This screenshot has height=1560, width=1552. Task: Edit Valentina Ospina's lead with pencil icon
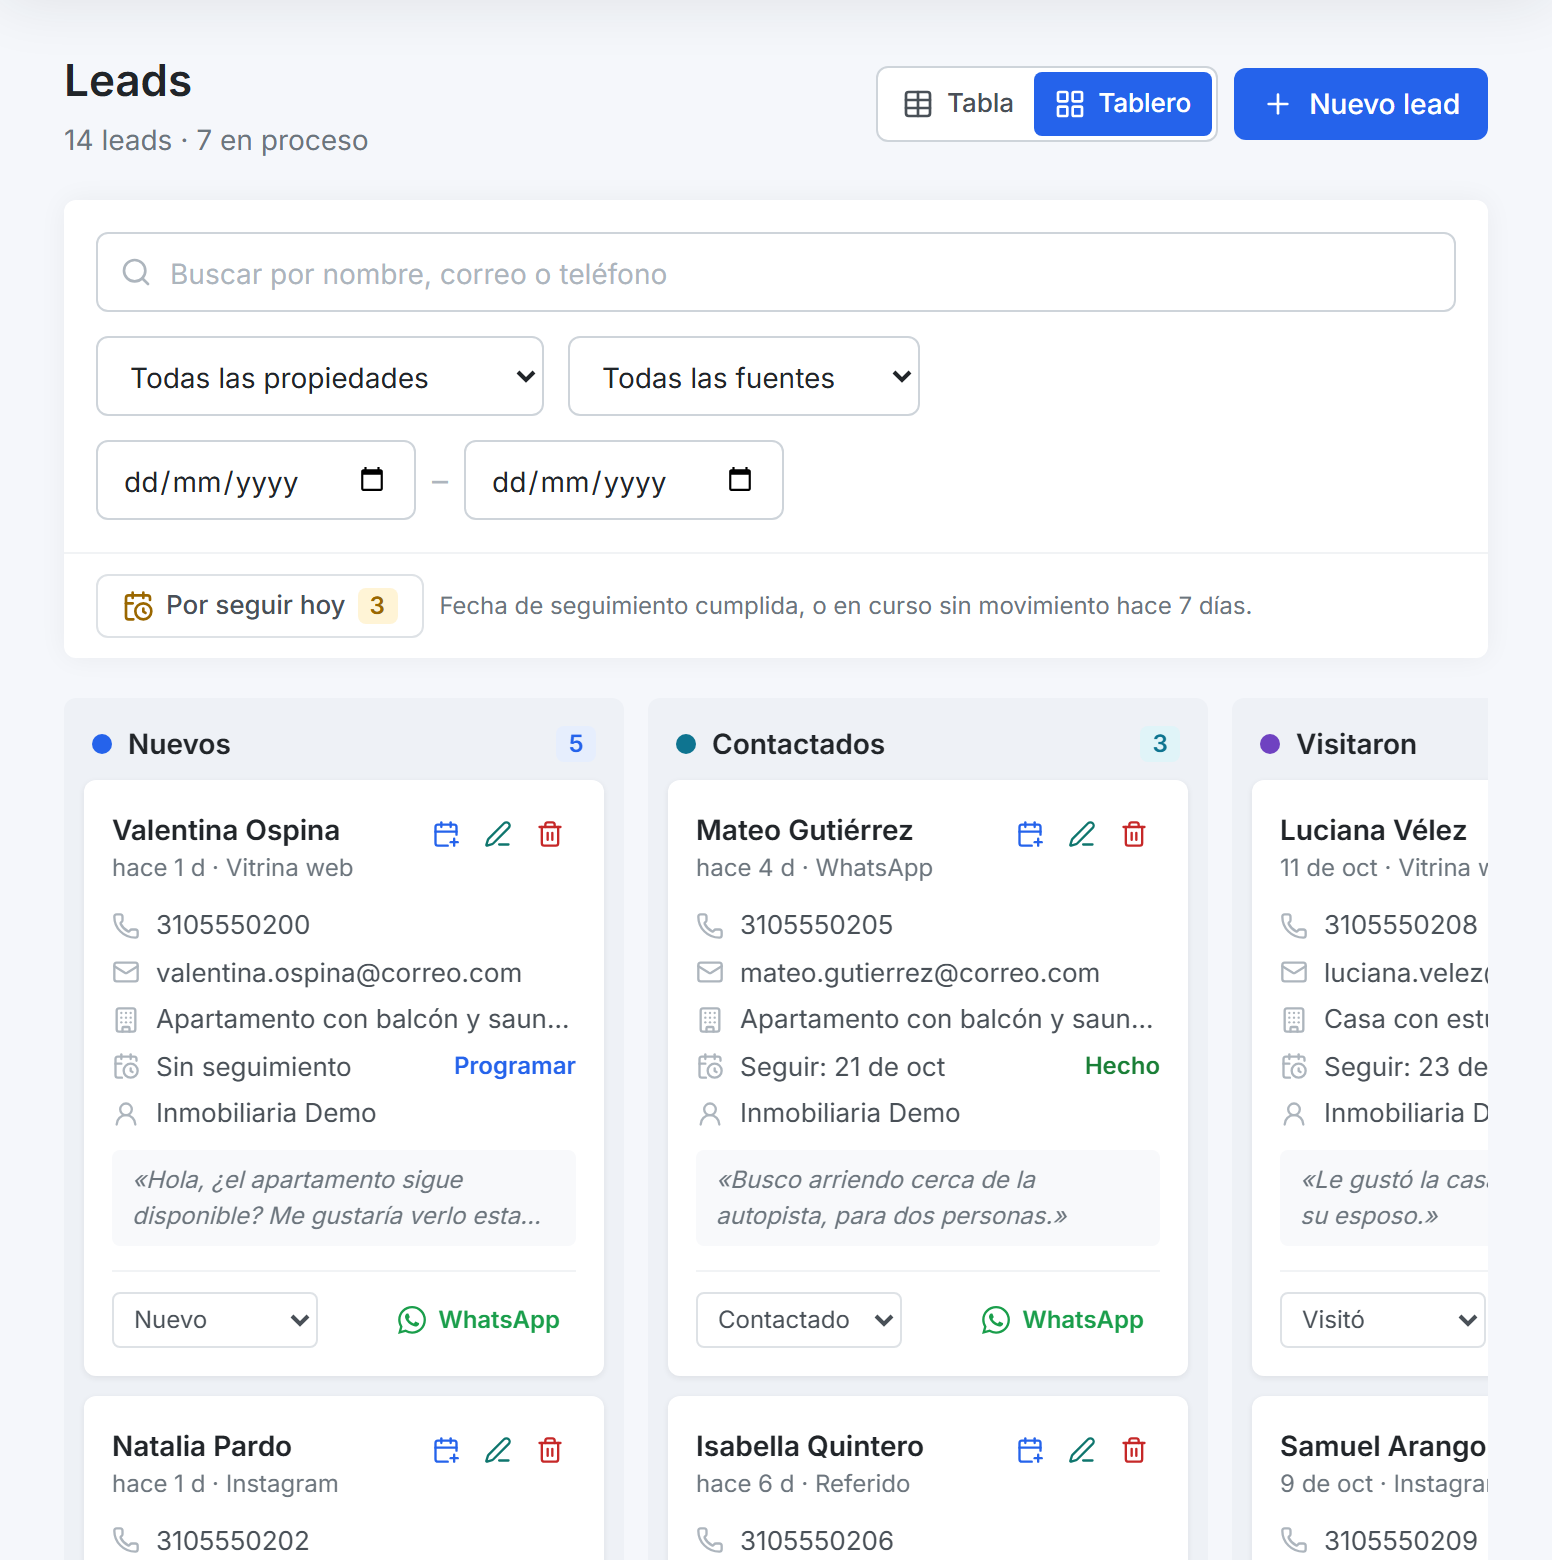pos(498,834)
